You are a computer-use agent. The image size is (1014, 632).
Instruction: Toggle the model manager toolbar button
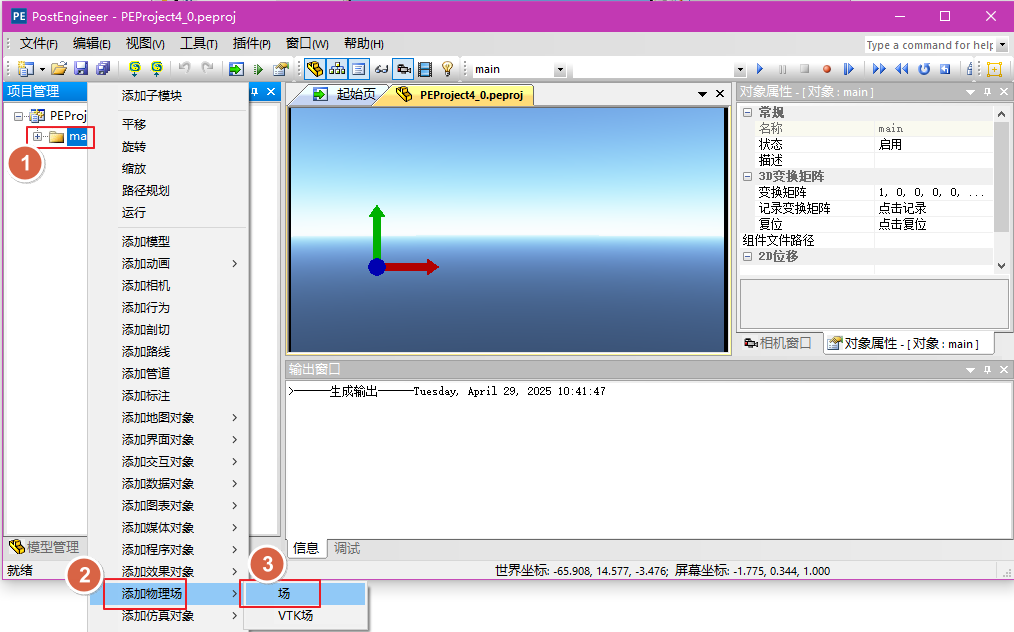tap(315, 69)
